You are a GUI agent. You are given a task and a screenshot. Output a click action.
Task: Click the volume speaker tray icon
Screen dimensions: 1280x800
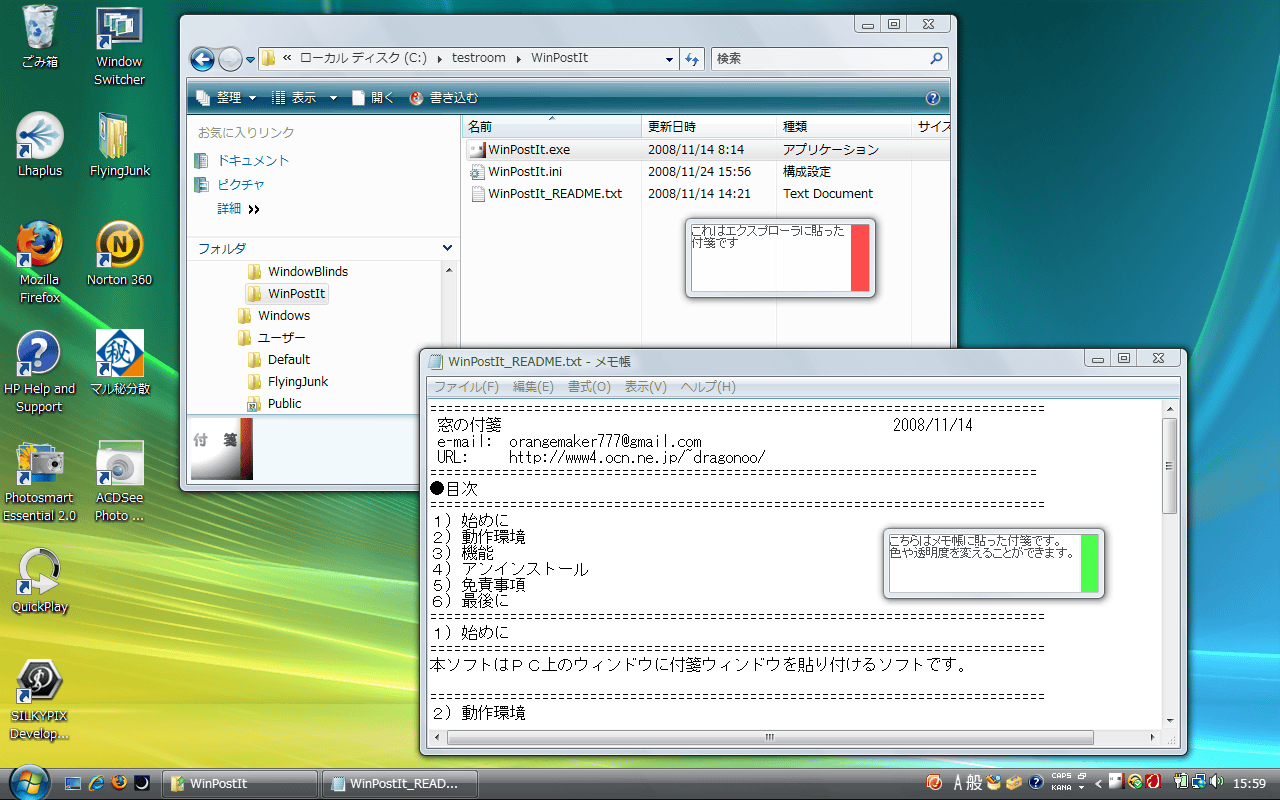pyautogui.click(x=1217, y=782)
